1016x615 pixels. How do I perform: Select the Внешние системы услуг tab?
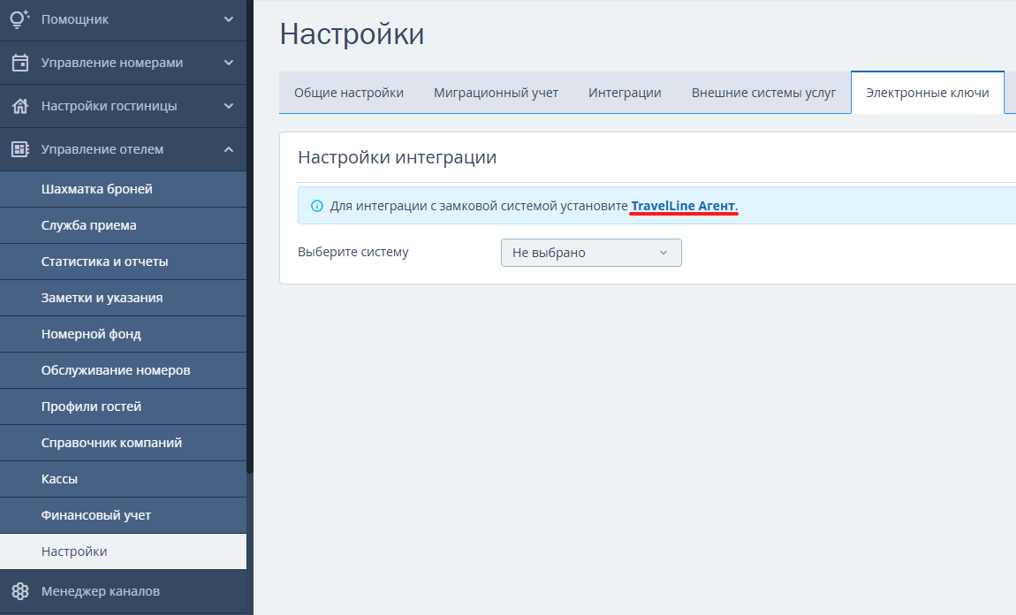click(763, 93)
